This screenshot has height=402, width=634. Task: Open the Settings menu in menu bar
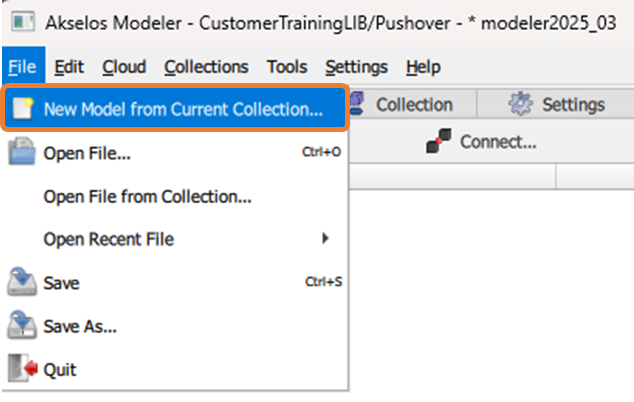(x=356, y=67)
